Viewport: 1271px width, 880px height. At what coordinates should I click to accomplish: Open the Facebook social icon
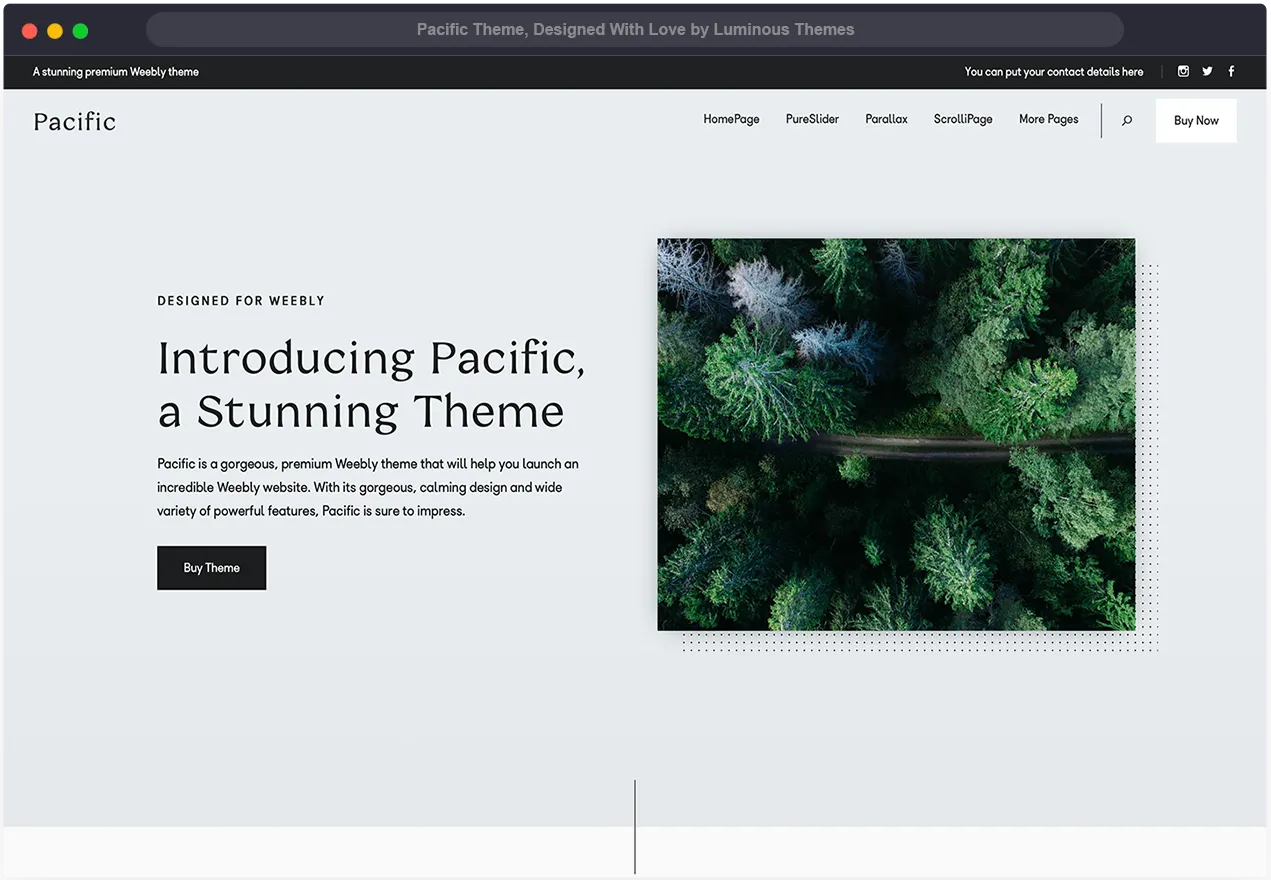click(1231, 71)
